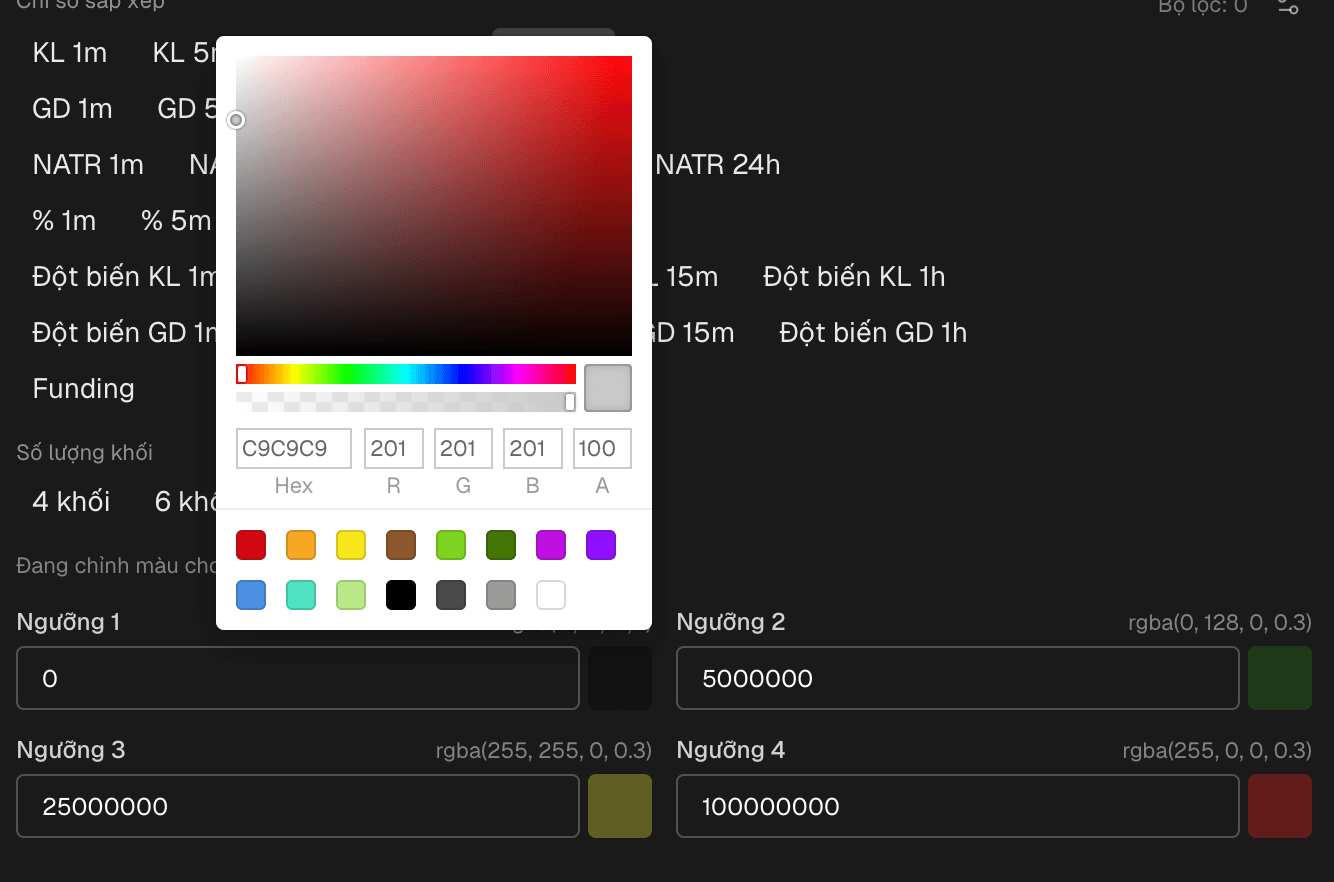Click the Ngưỡng 2 value input
Viewport: 1334px width, 882px height.
pyautogui.click(x=958, y=678)
